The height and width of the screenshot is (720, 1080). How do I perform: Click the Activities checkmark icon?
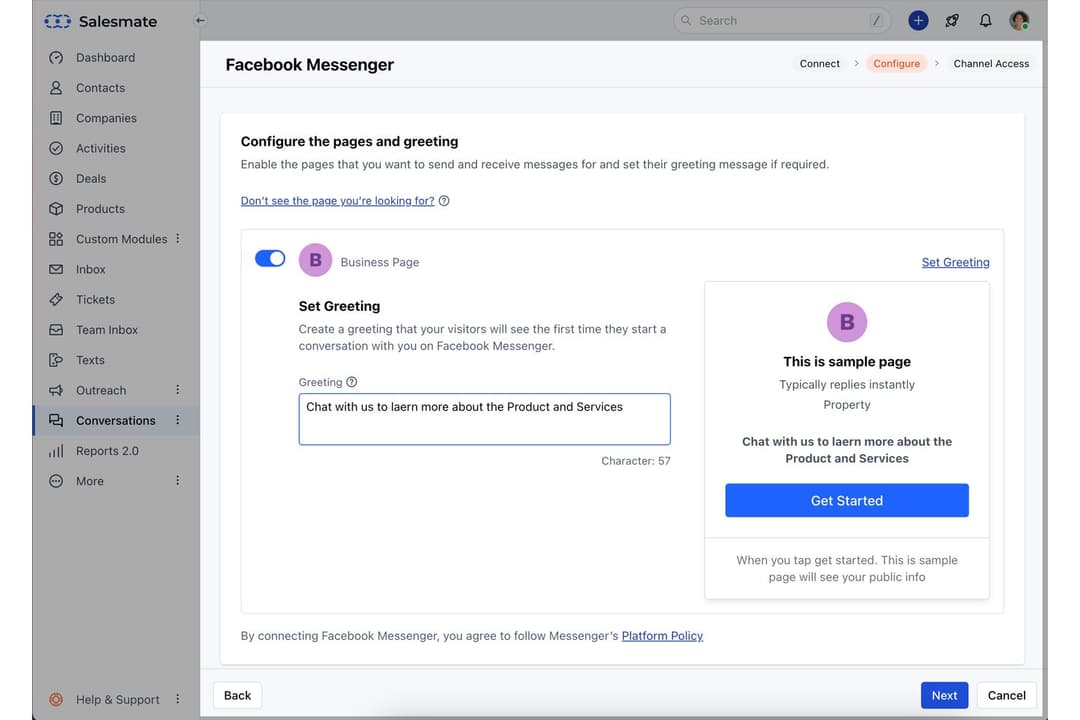click(x=56, y=149)
